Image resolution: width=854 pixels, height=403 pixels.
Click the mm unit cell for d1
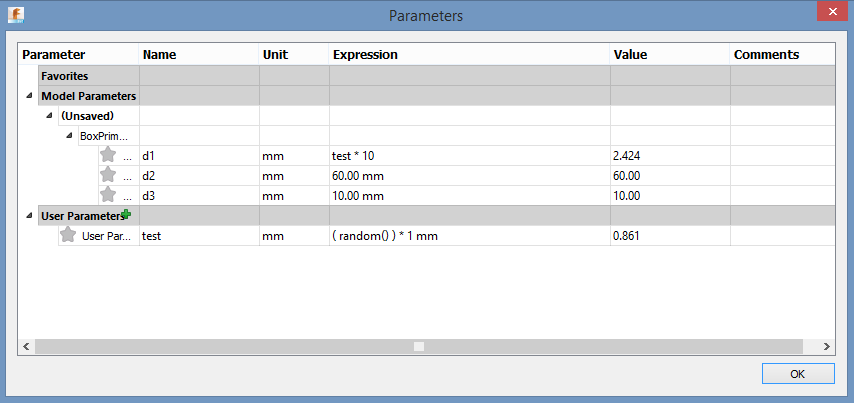point(294,156)
